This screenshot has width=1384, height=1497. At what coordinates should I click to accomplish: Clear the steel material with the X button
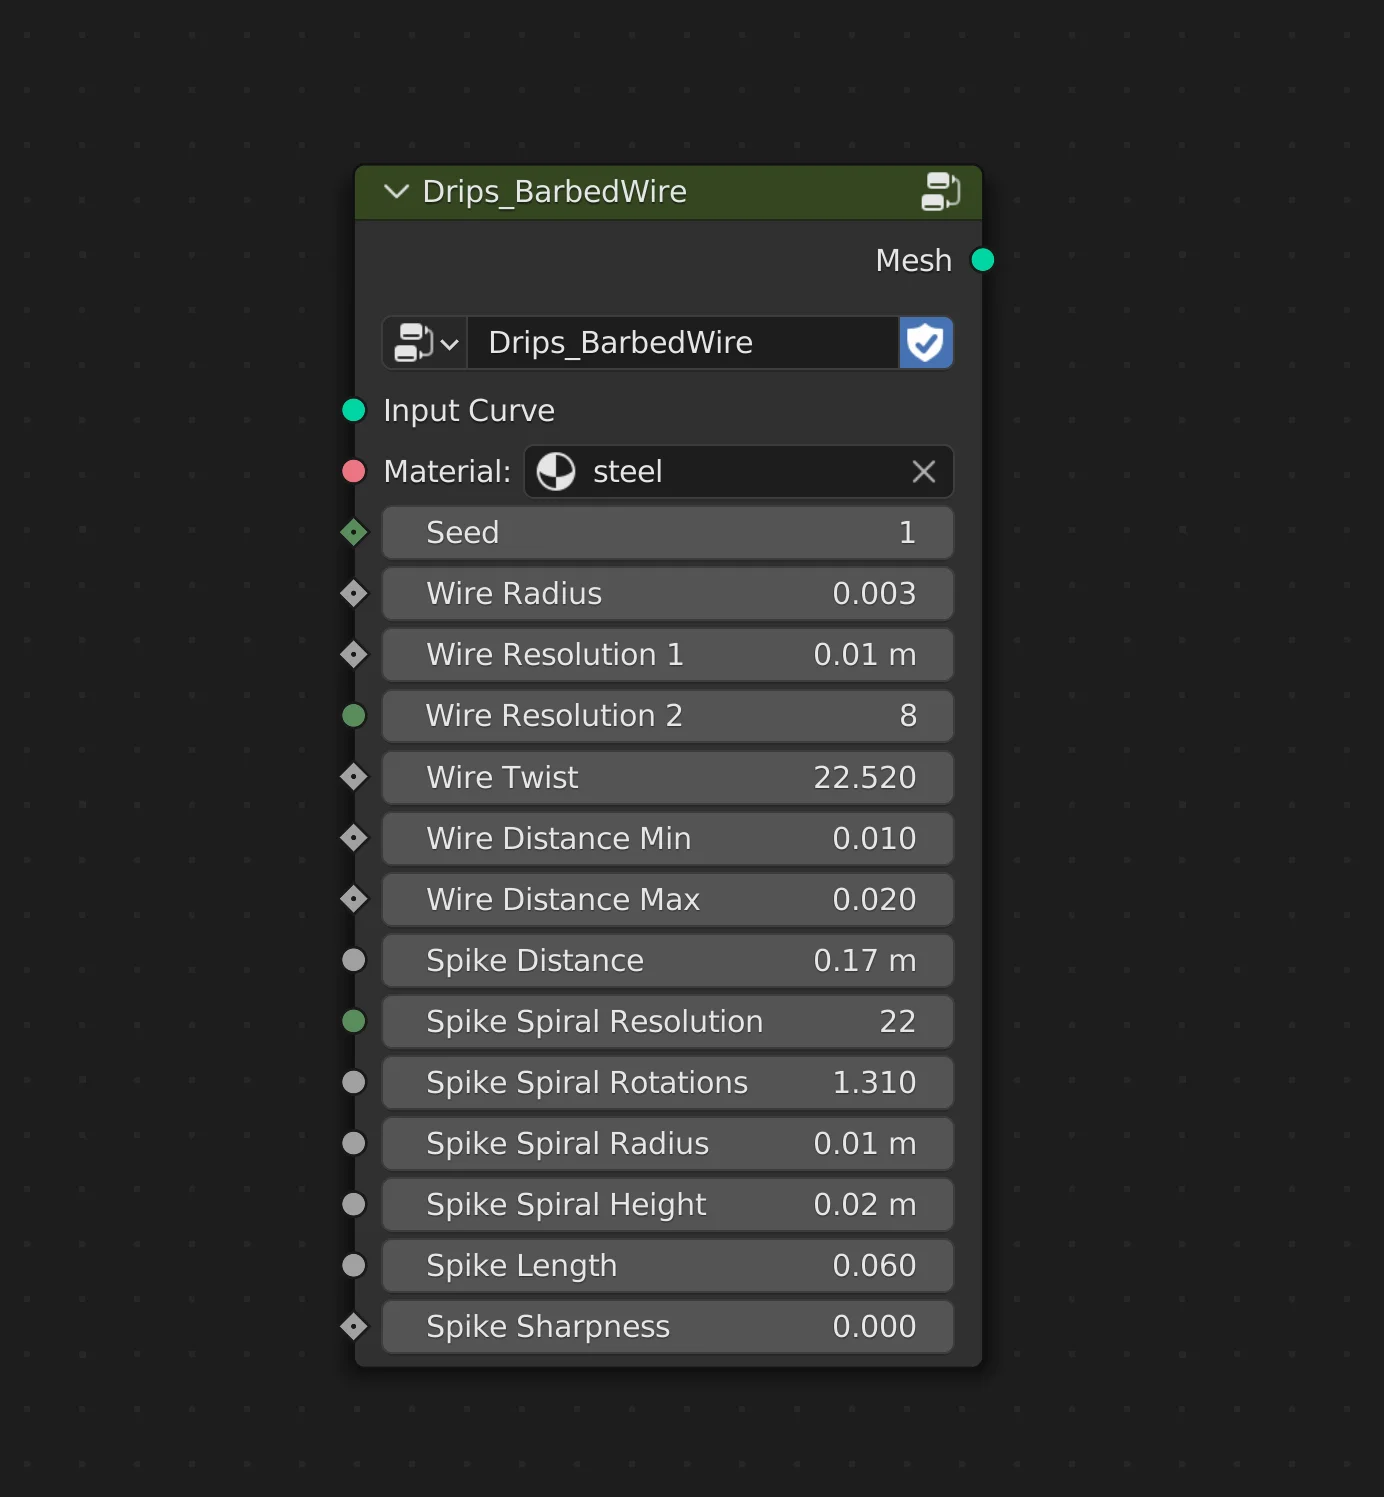click(922, 471)
